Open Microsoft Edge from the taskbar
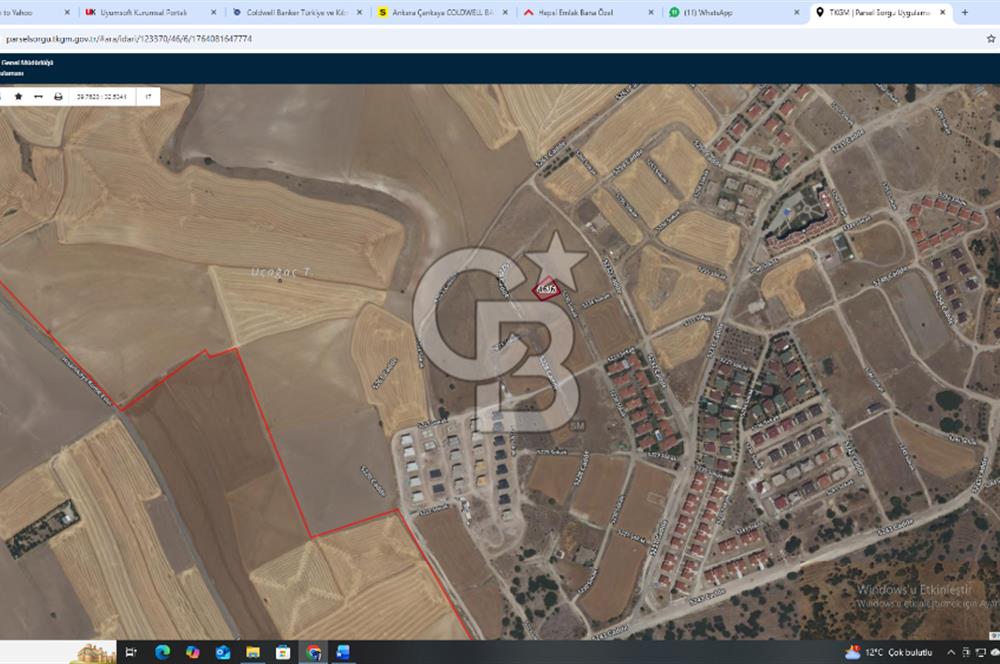Image resolution: width=1000 pixels, height=664 pixels. point(163,652)
